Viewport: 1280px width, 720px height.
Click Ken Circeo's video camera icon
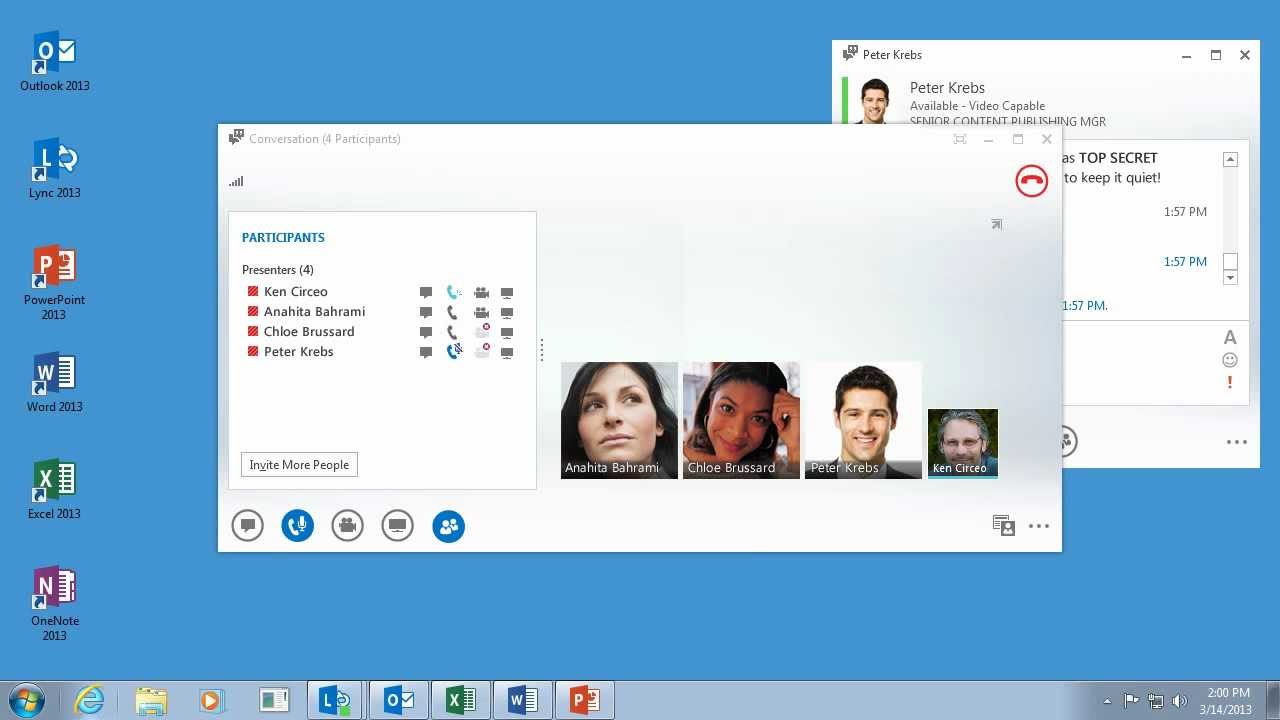[481, 293]
